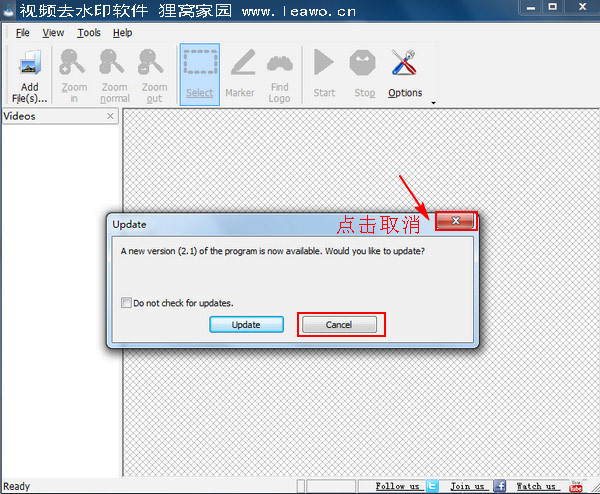
Task: Click the Videos panel title
Action: (x=19, y=116)
